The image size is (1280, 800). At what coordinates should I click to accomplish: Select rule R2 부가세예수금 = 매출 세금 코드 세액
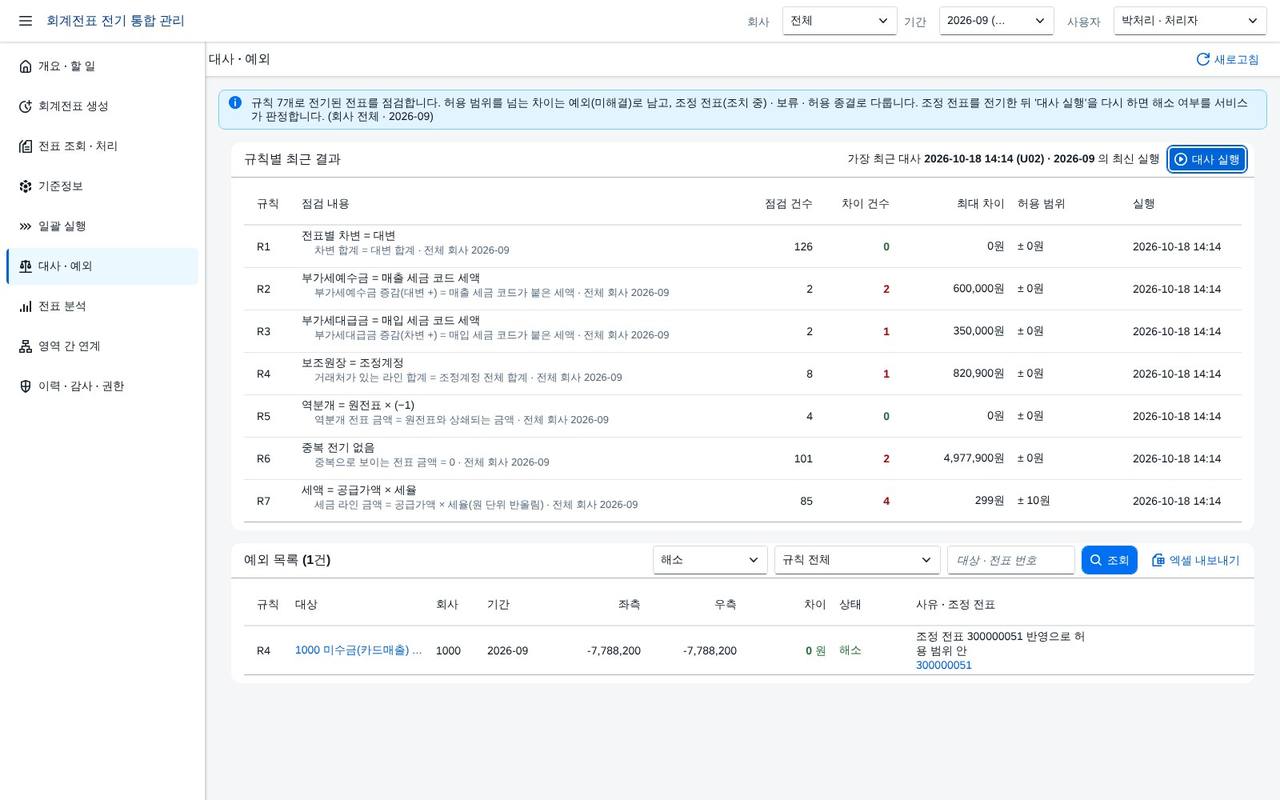coord(742,289)
